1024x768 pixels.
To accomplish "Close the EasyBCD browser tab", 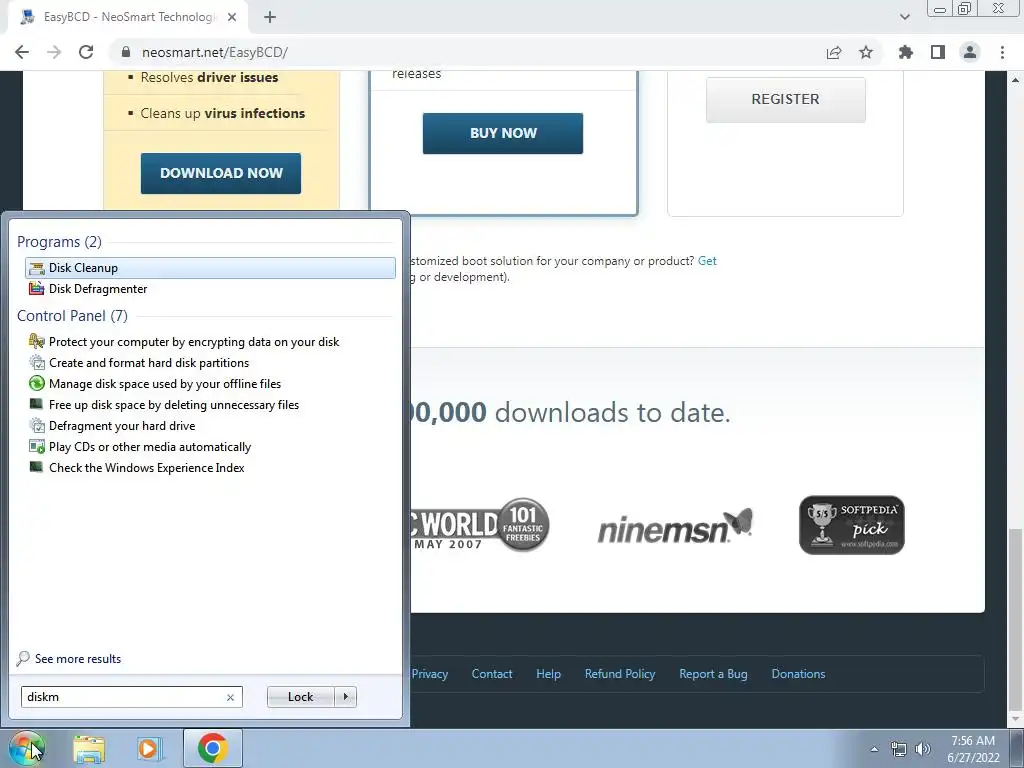I will tap(232, 17).
